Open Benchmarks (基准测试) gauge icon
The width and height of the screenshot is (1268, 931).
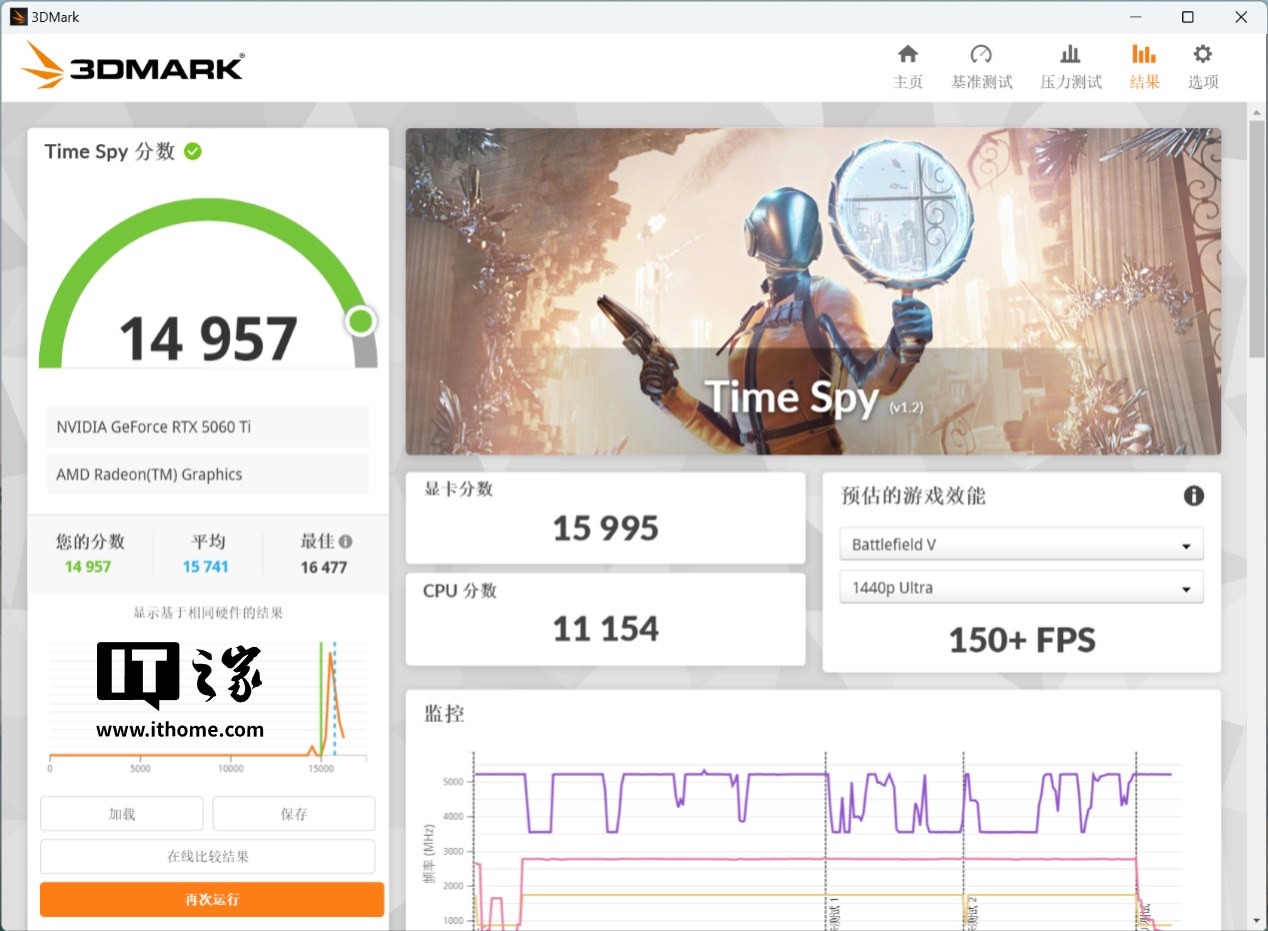(981, 54)
